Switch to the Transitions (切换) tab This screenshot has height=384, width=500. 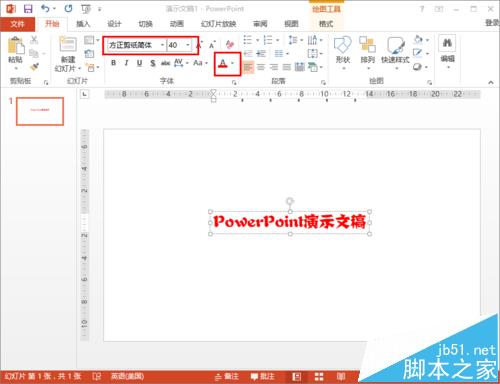coord(146,24)
